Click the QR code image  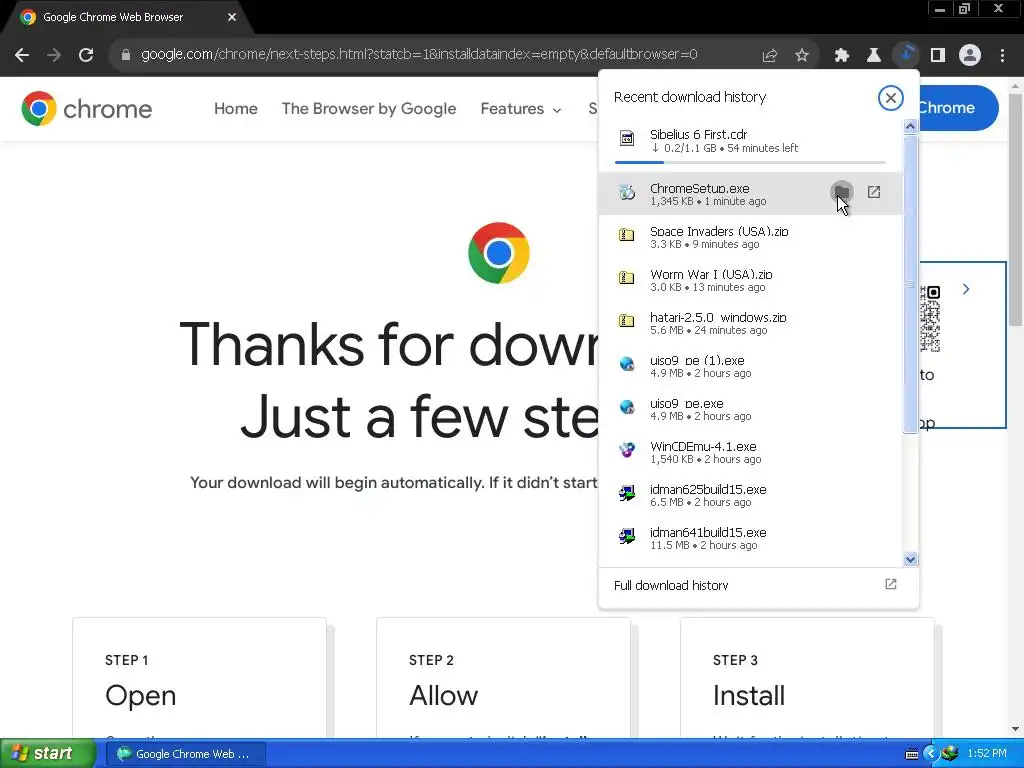[x=930, y=319]
